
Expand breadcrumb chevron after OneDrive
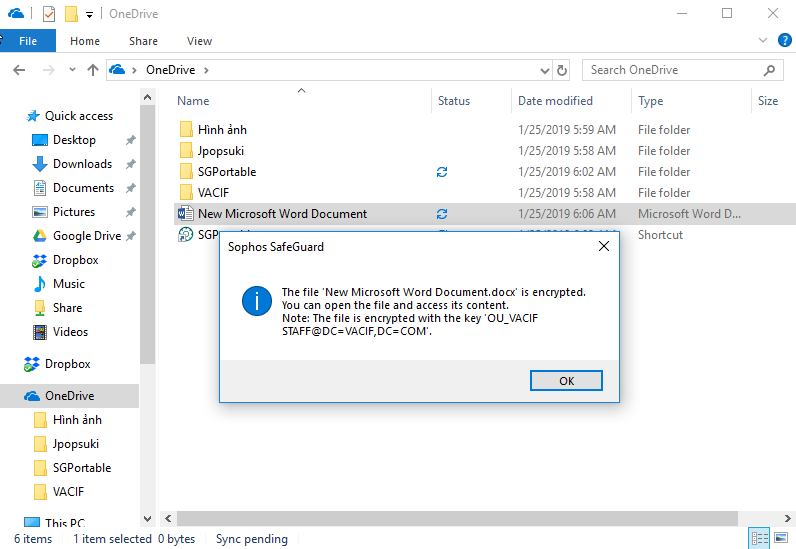pyautogui.click(x=206, y=70)
